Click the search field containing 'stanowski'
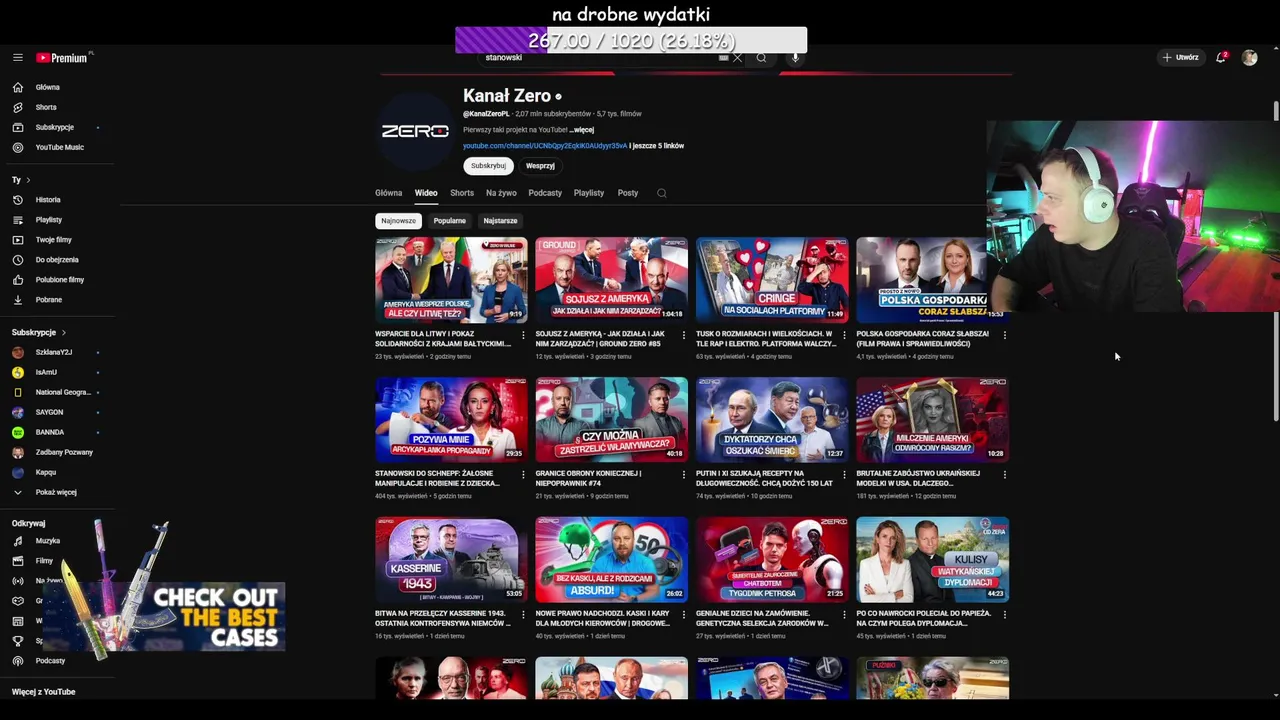1280x720 pixels. tap(600, 58)
